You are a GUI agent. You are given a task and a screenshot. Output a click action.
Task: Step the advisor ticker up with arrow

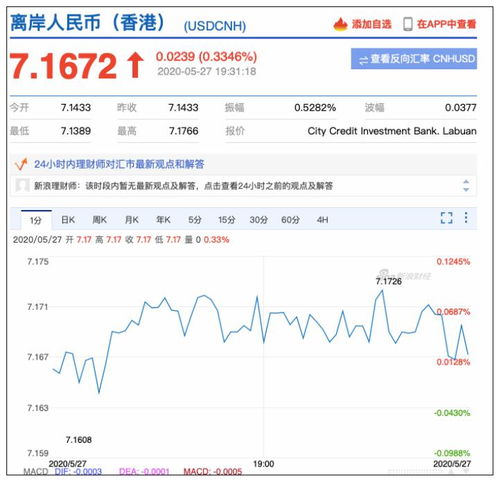pyautogui.click(x=466, y=182)
